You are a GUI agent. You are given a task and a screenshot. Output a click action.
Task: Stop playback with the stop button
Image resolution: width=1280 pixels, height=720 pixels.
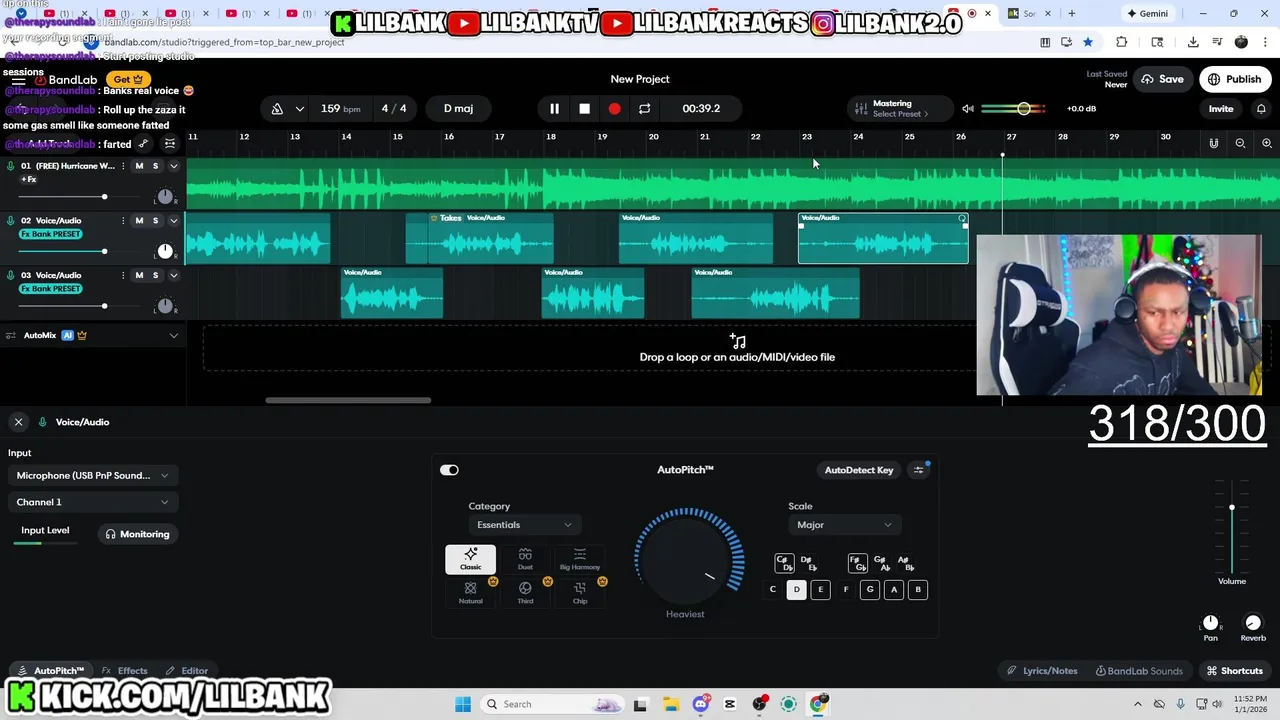(x=584, y=108)
